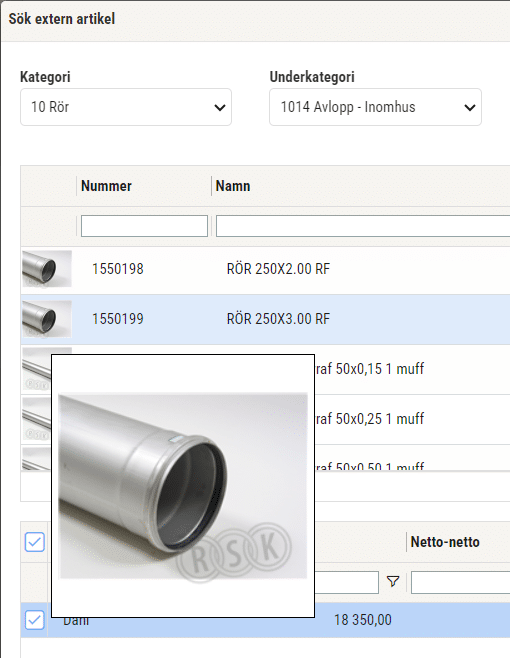Select row RÖR 250X2.00 RF
Viewport: 510px width, 658px height.
pos(265,269)
